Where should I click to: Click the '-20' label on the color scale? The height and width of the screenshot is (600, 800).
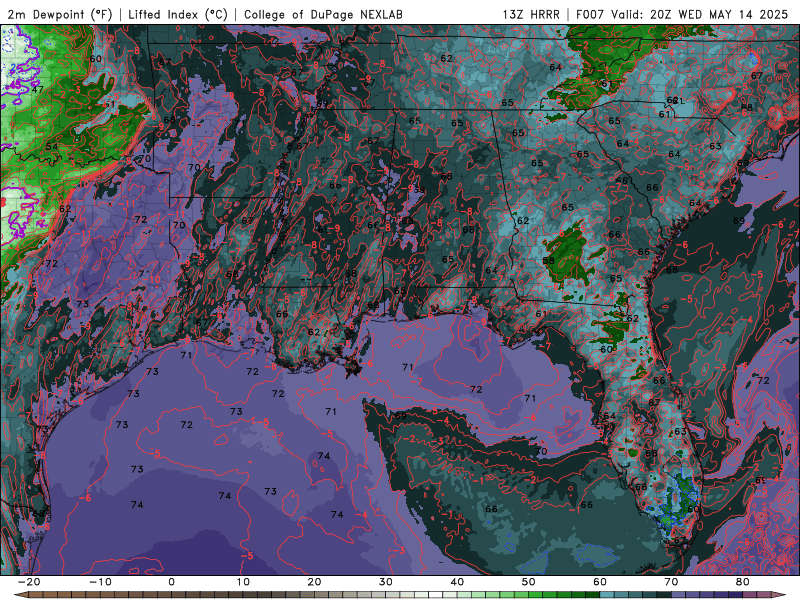click(x=29, y=582)
